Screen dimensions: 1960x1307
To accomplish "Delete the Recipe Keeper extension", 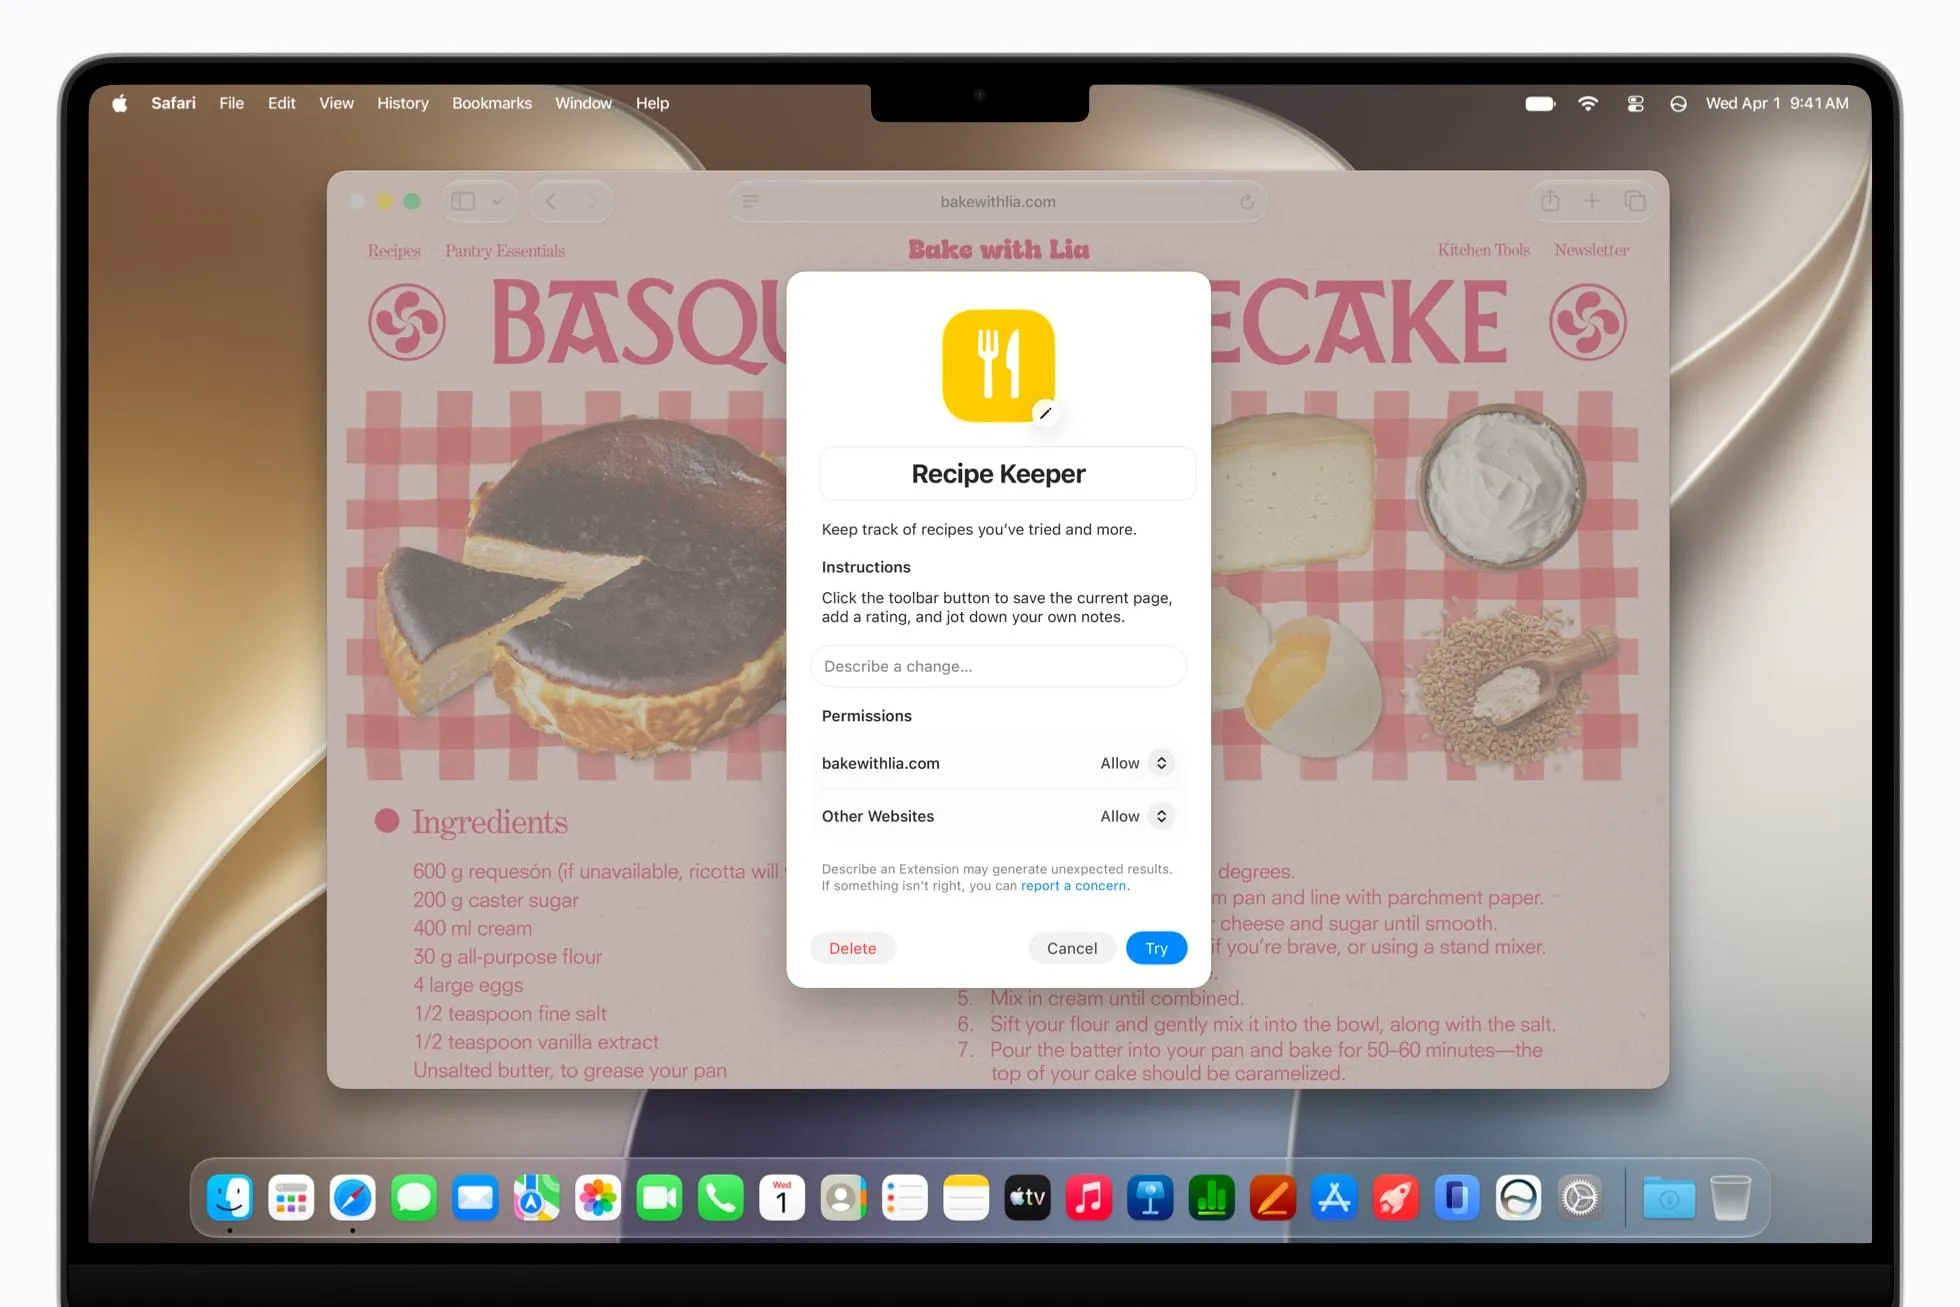I will tap(852, 948).
